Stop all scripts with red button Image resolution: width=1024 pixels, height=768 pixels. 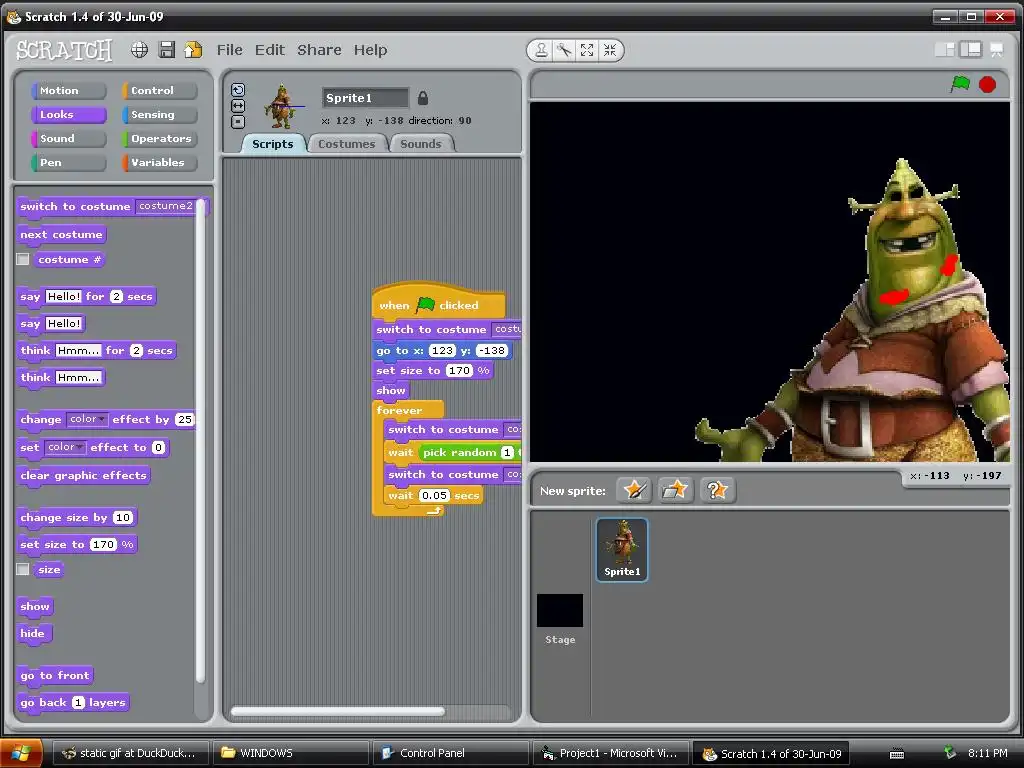(x=987, y=85)
